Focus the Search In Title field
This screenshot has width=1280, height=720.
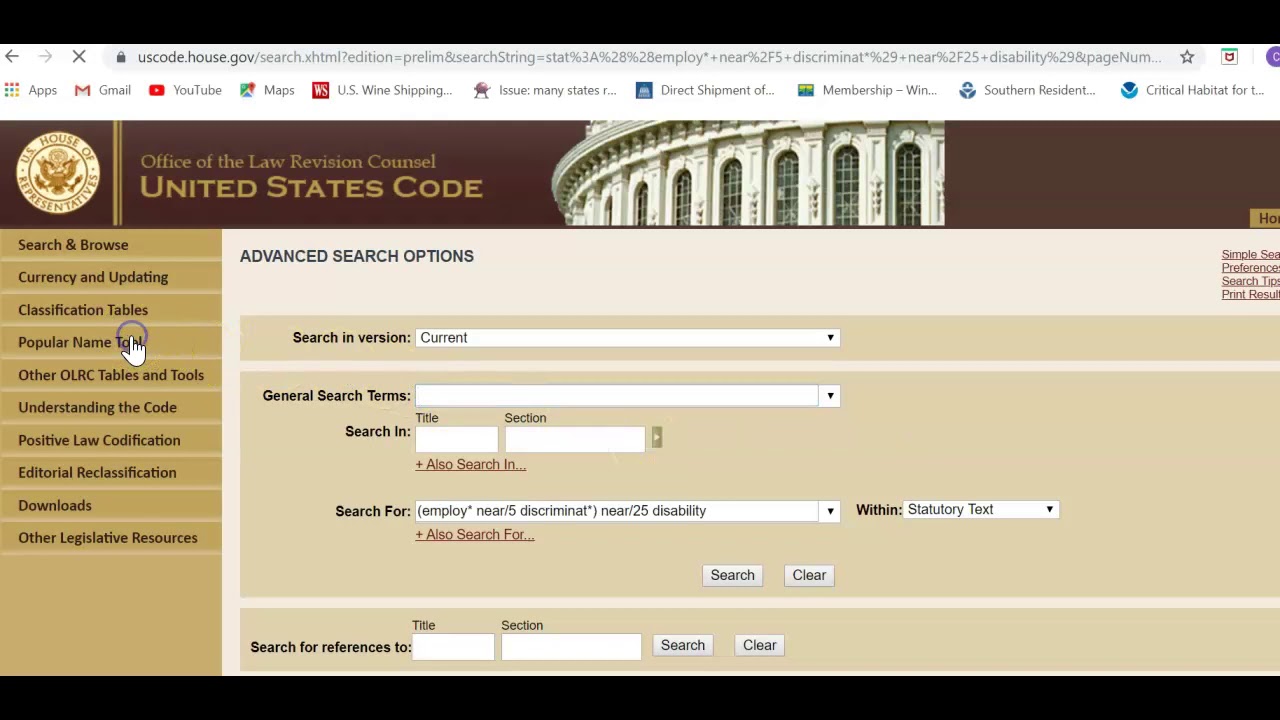(x=456, y=438)
